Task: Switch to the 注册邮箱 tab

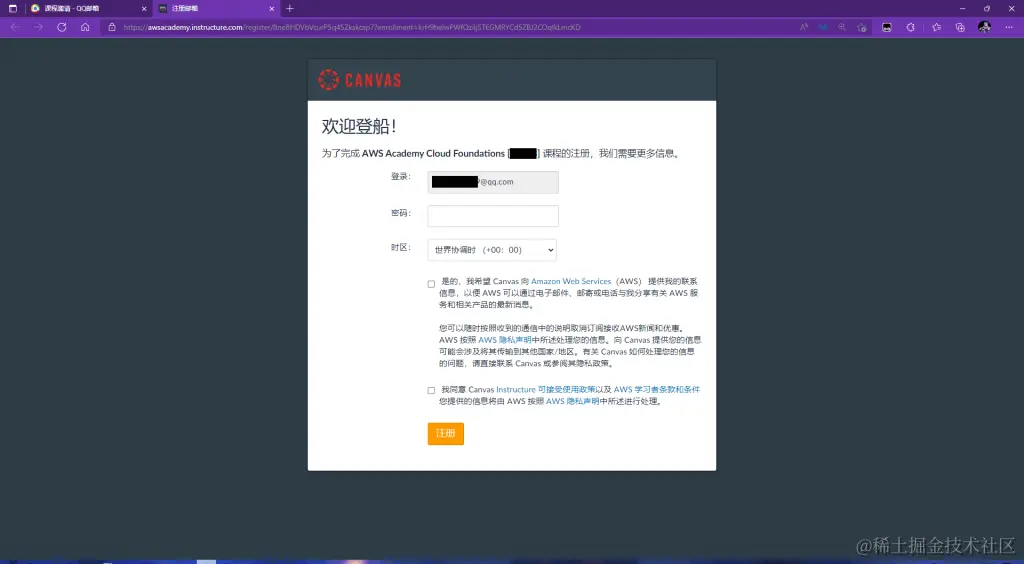Action: pos(217,8)
